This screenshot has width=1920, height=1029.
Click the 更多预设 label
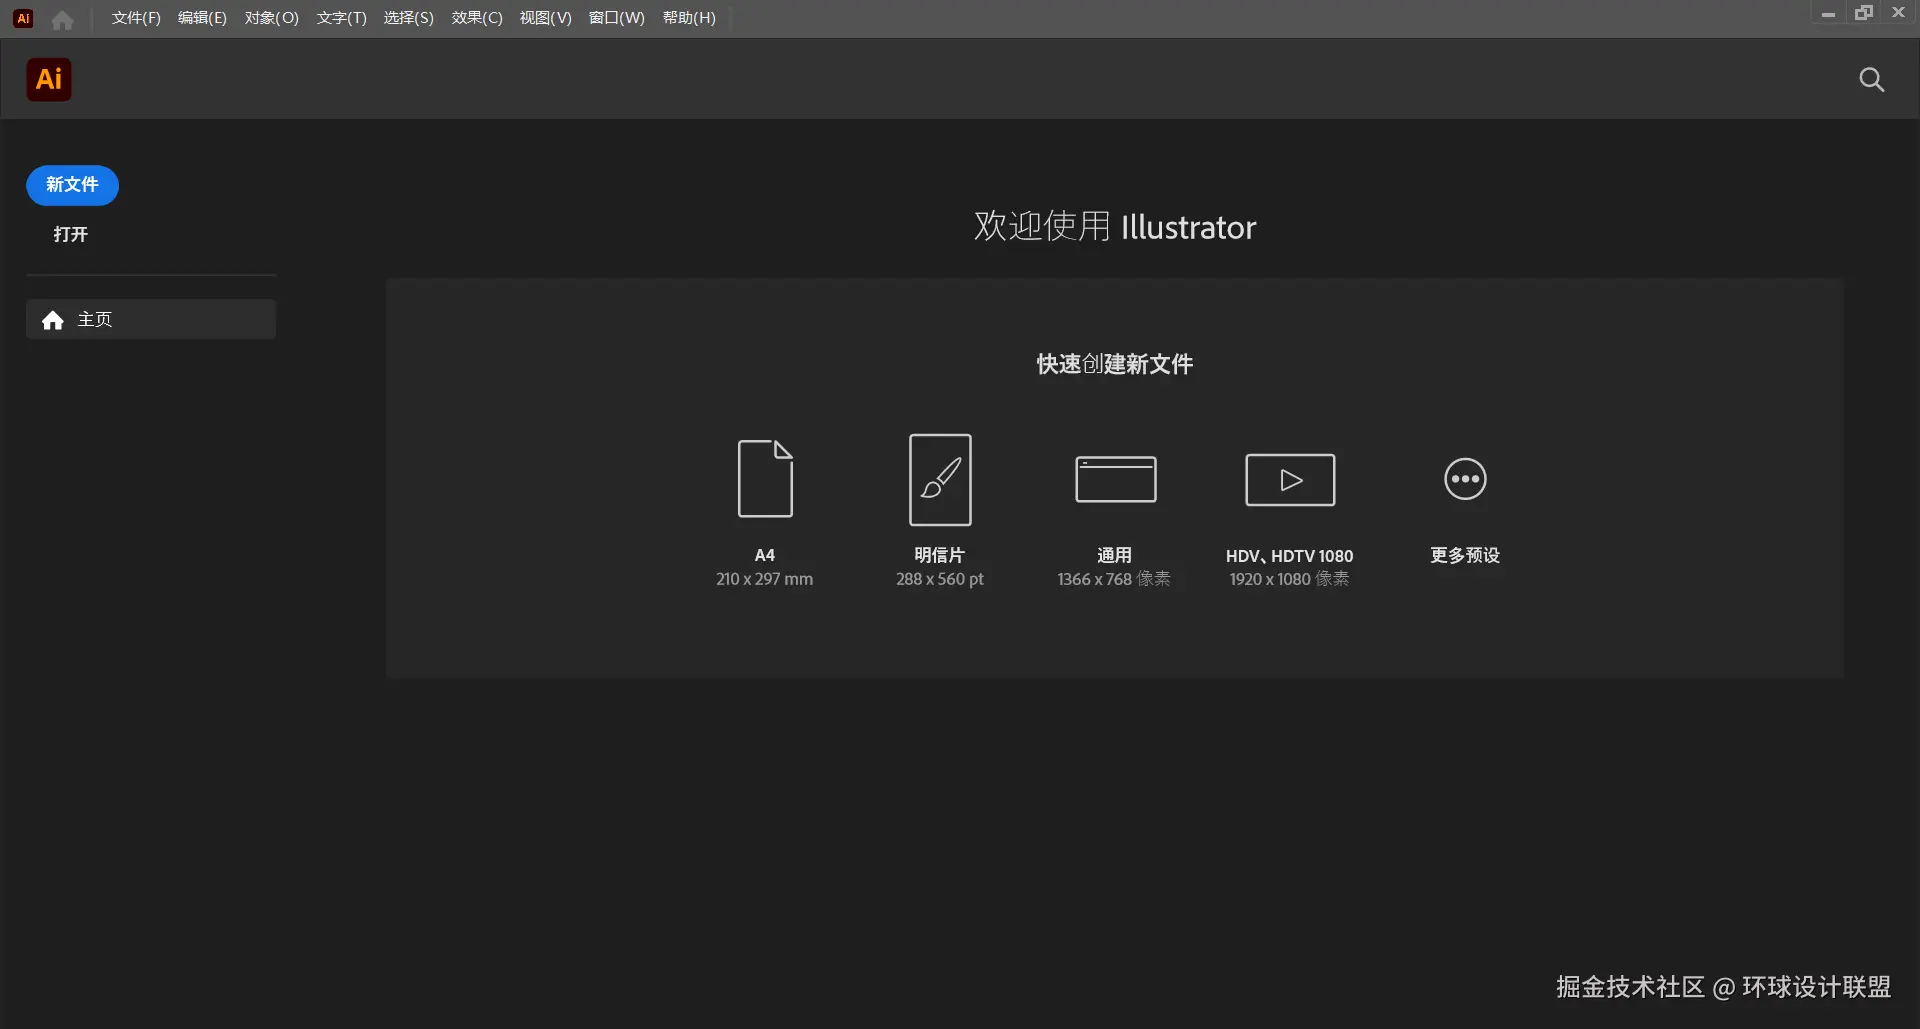pyautogui.click(x=1465, y=555)
